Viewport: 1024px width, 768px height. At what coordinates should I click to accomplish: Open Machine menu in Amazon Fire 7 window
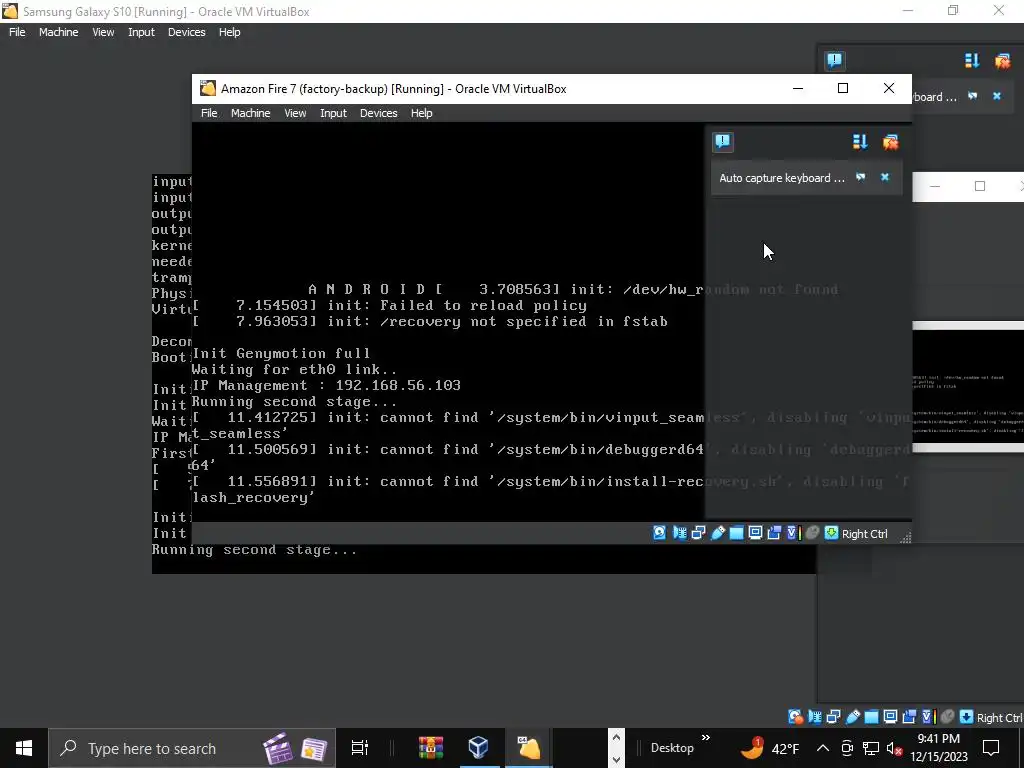(250, 113)
